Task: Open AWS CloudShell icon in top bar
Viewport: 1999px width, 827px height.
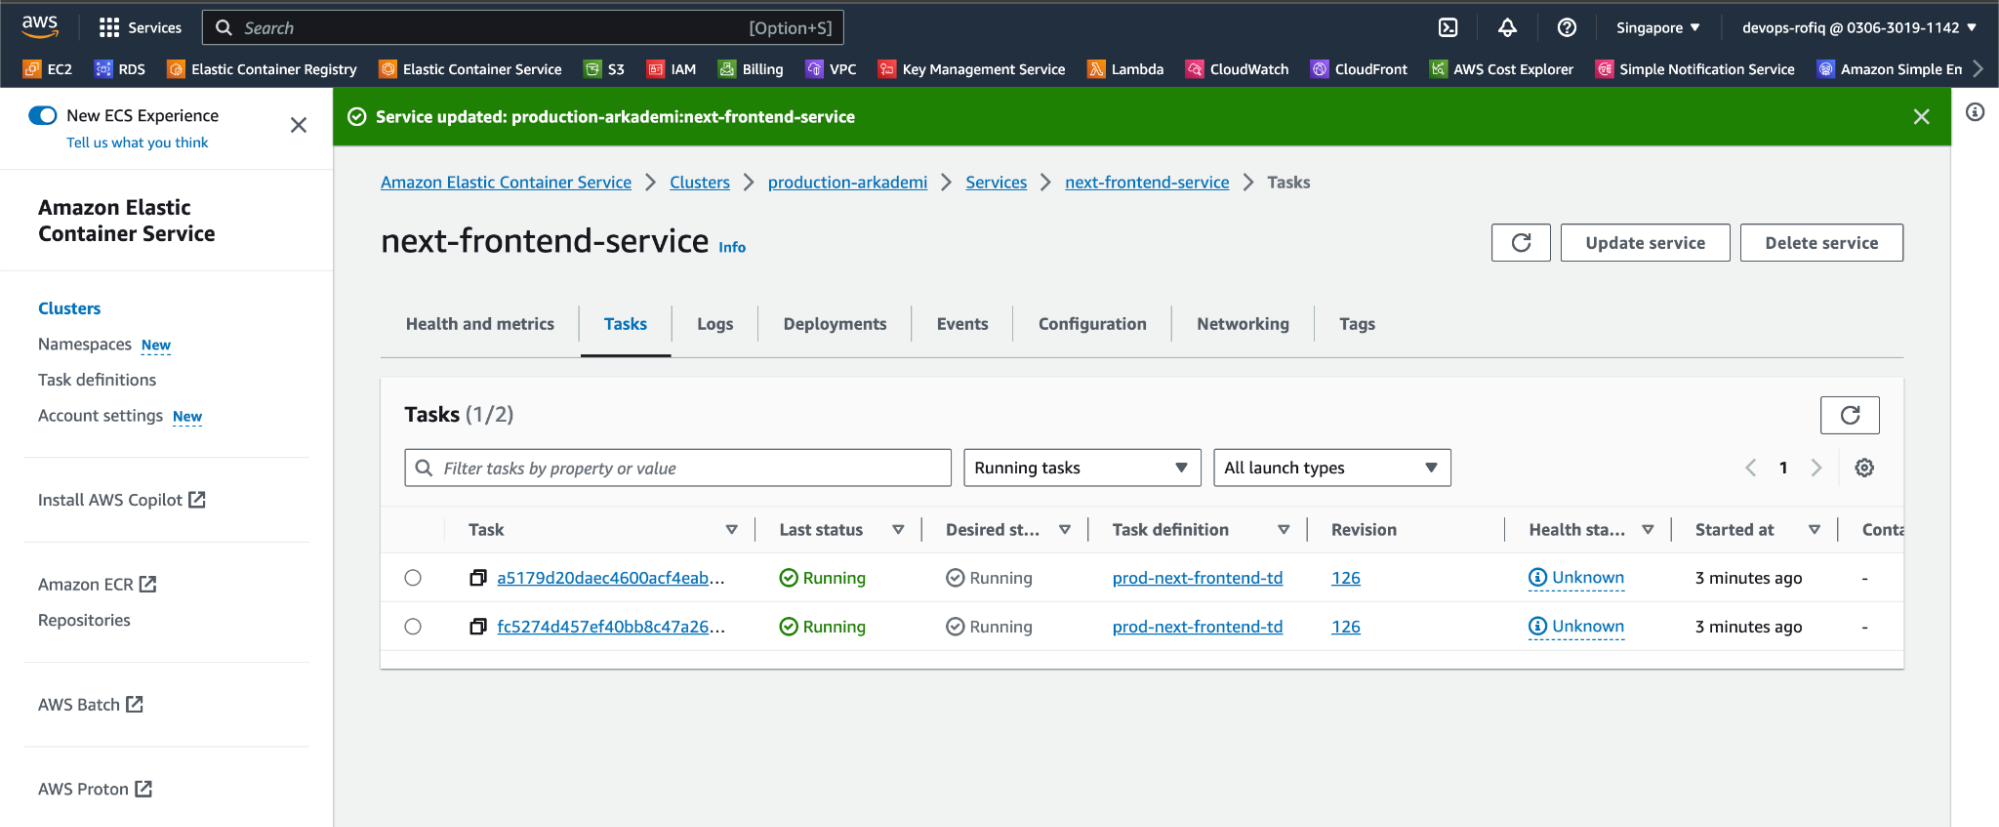Action: coord(1447,28)
